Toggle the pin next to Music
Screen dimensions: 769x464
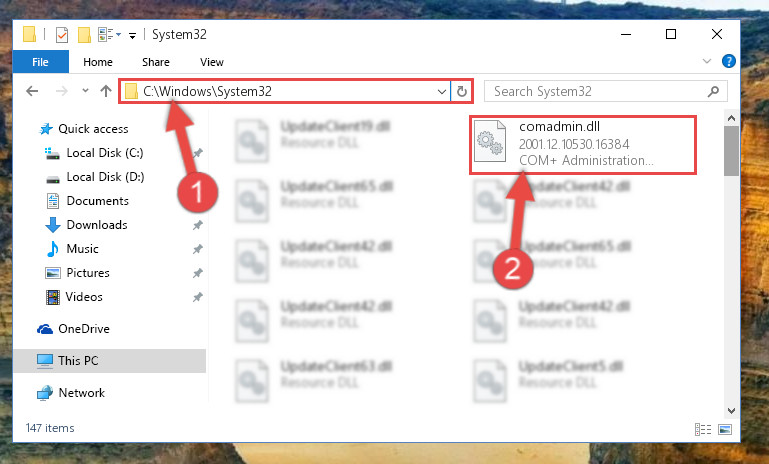click(198, 249)
